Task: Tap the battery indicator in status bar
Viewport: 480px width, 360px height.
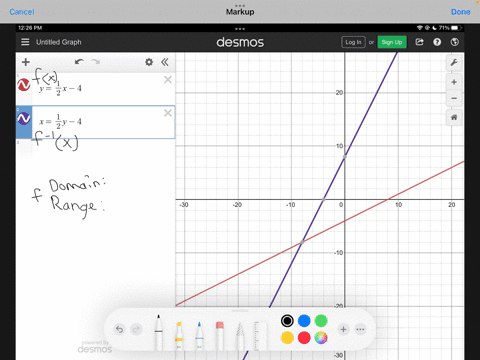Action: (x=456, y=28)
